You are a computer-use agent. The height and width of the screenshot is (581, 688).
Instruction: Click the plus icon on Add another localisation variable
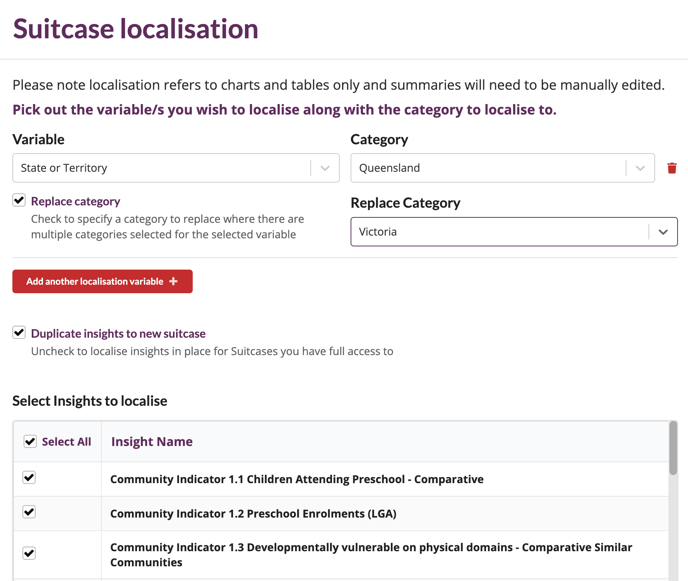click(x=174, y=281)
